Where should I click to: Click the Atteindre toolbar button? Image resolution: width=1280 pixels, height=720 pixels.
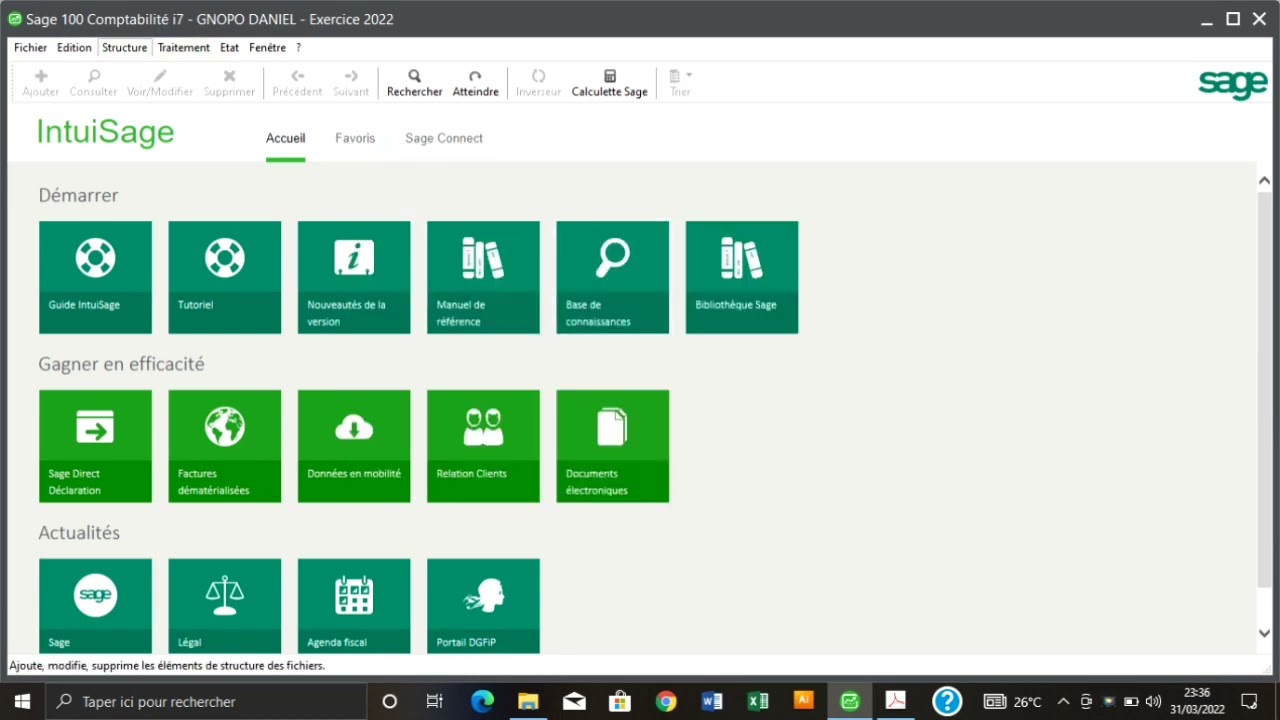click(475, 83)
